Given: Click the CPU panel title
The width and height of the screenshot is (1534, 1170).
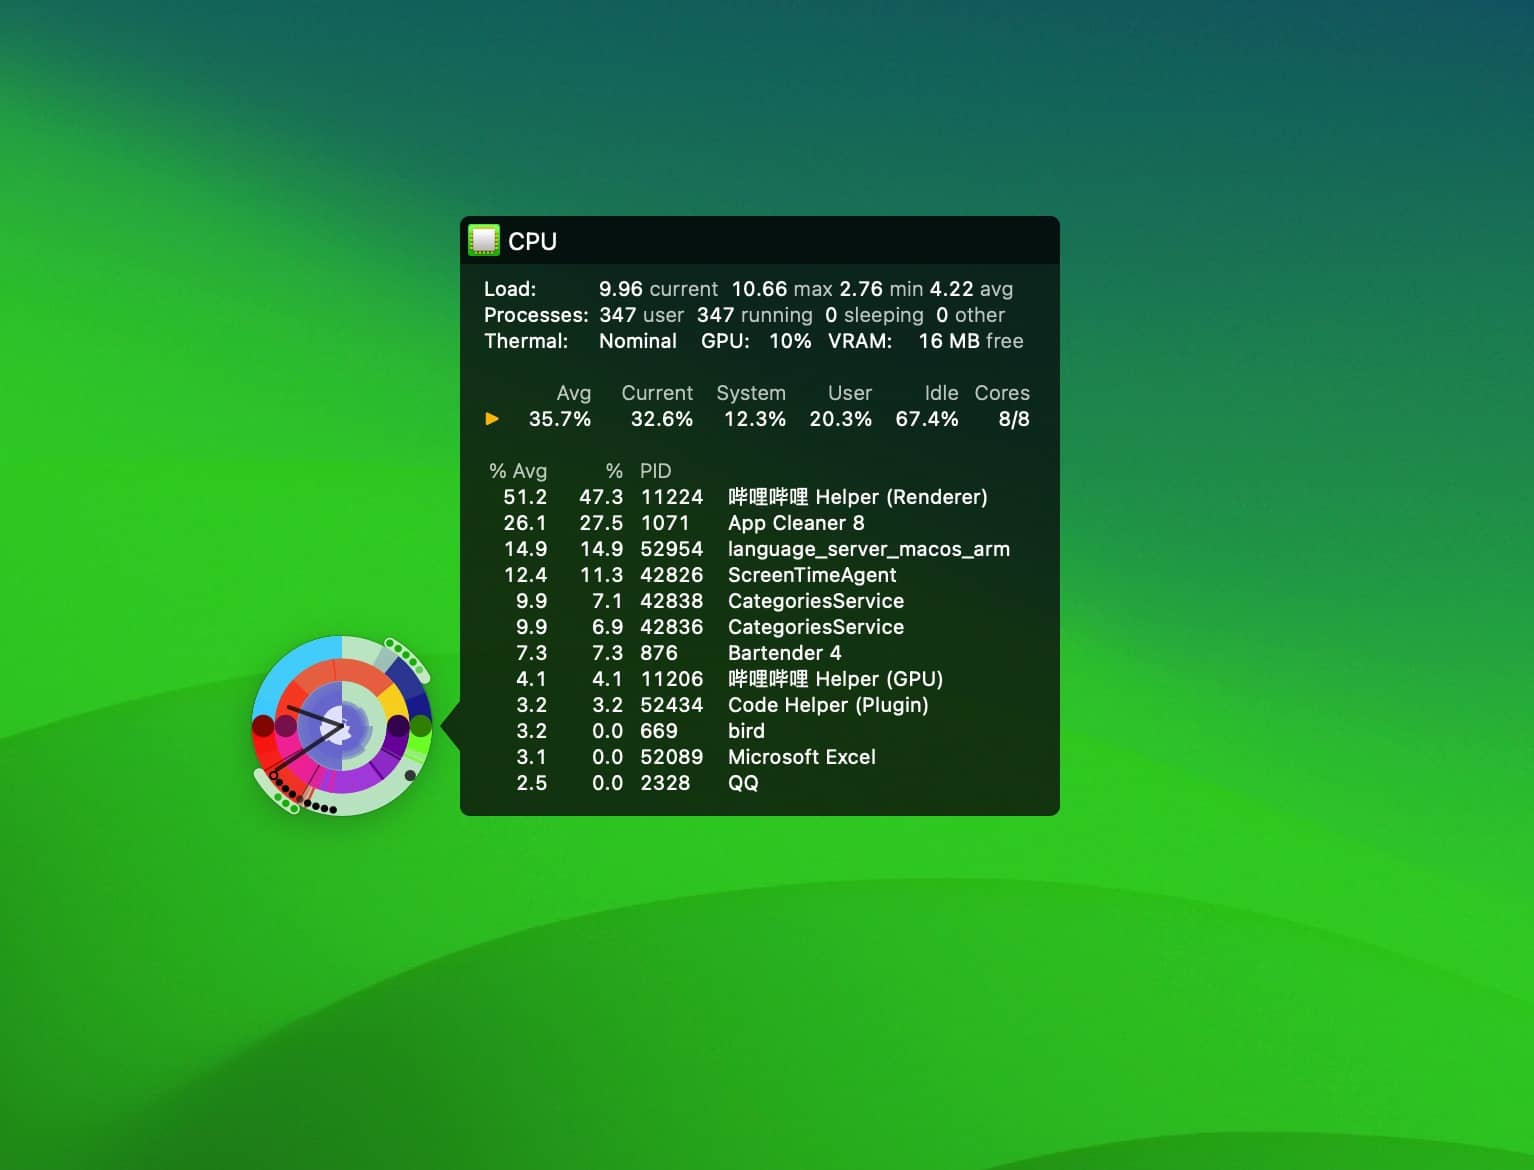Looking at the screenshot, I should (532, 241).
